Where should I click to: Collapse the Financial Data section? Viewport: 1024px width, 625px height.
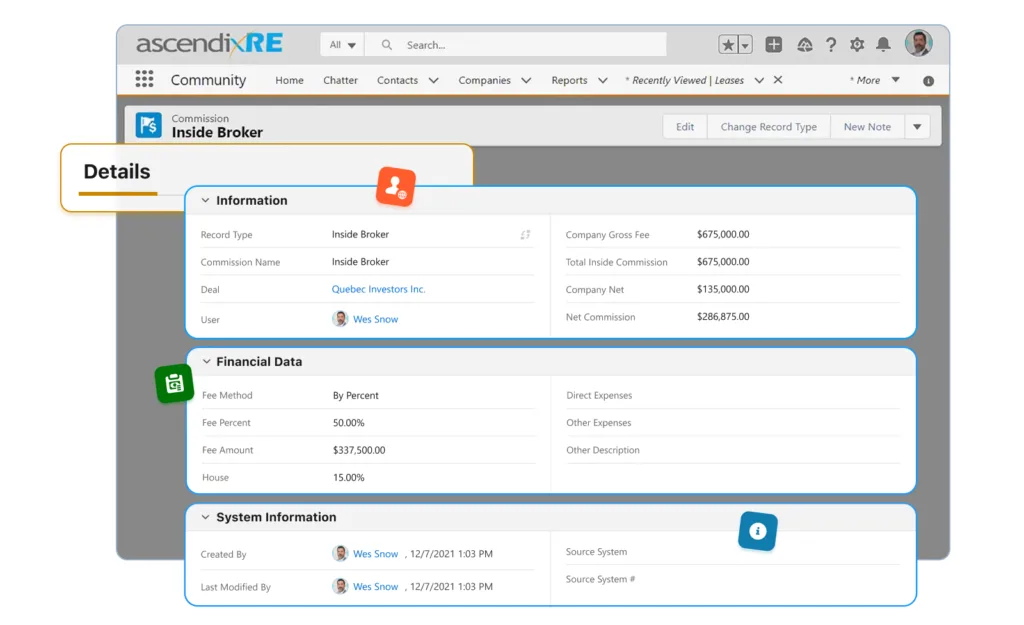(206, 362)
